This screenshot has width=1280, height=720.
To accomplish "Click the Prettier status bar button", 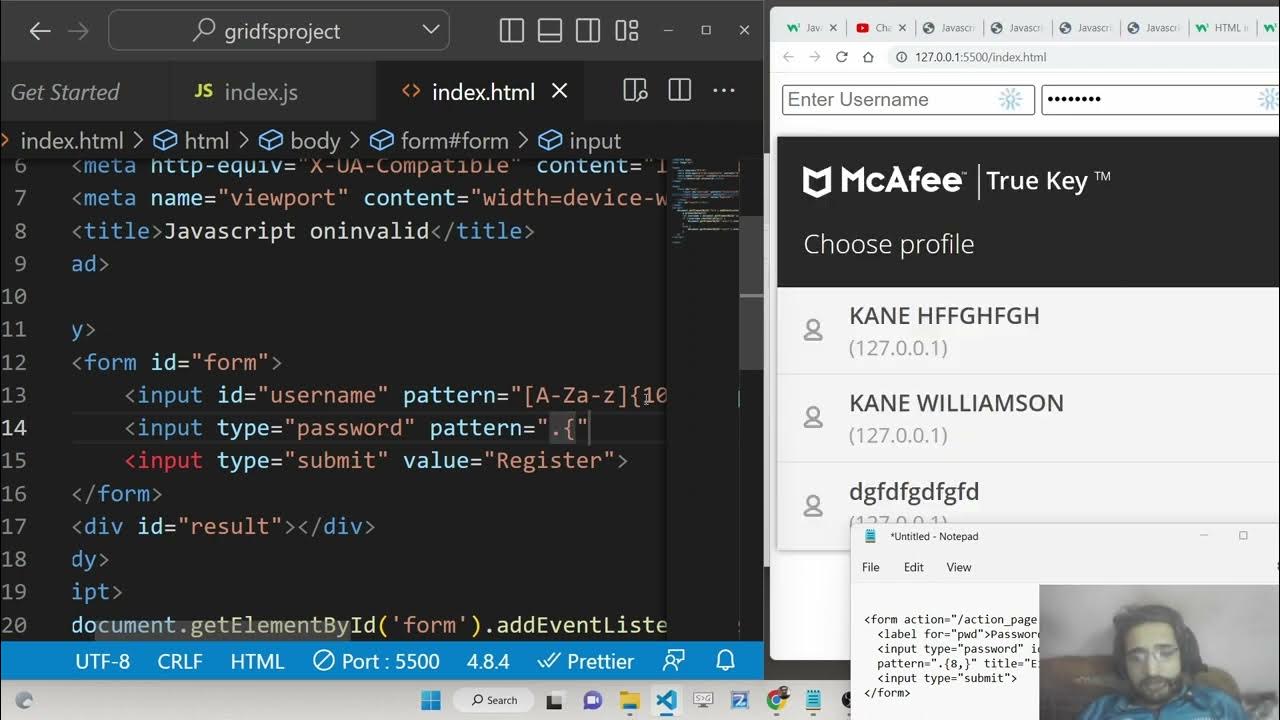I will click(585, 661).
